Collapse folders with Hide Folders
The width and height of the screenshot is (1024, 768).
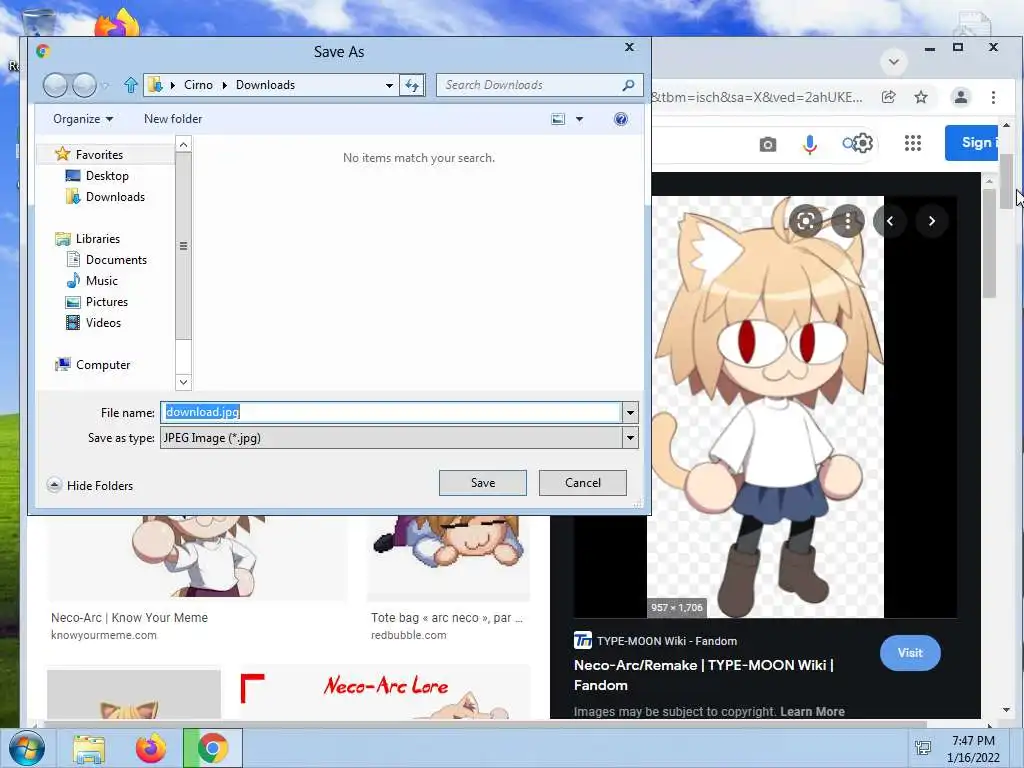click(x=90, y=485)
